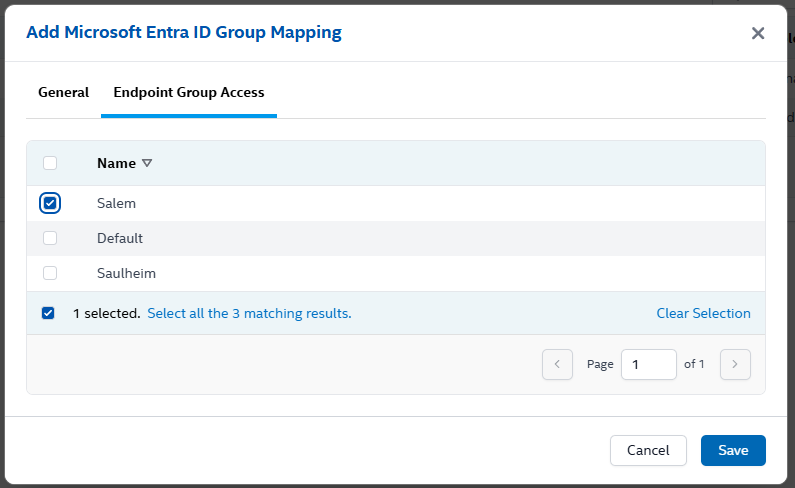
Task: Close the Add Microsoft Entra ID Group Mapping dialog
Action: click(757, 33)
